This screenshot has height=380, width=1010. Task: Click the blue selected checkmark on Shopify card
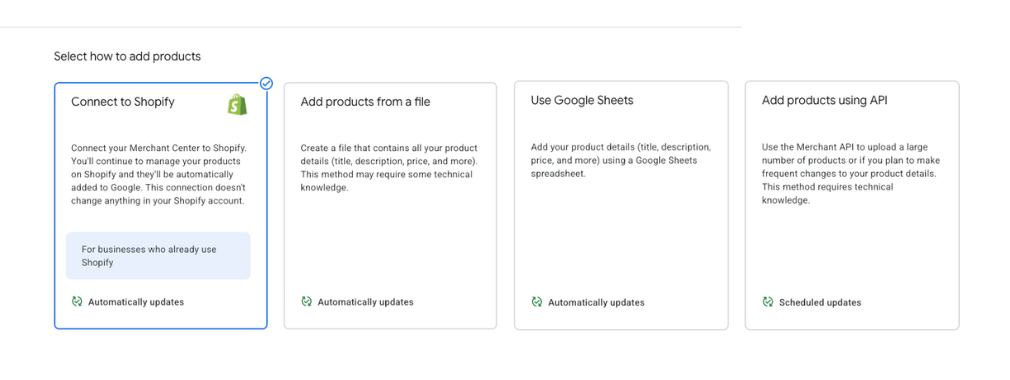(266, 83)
